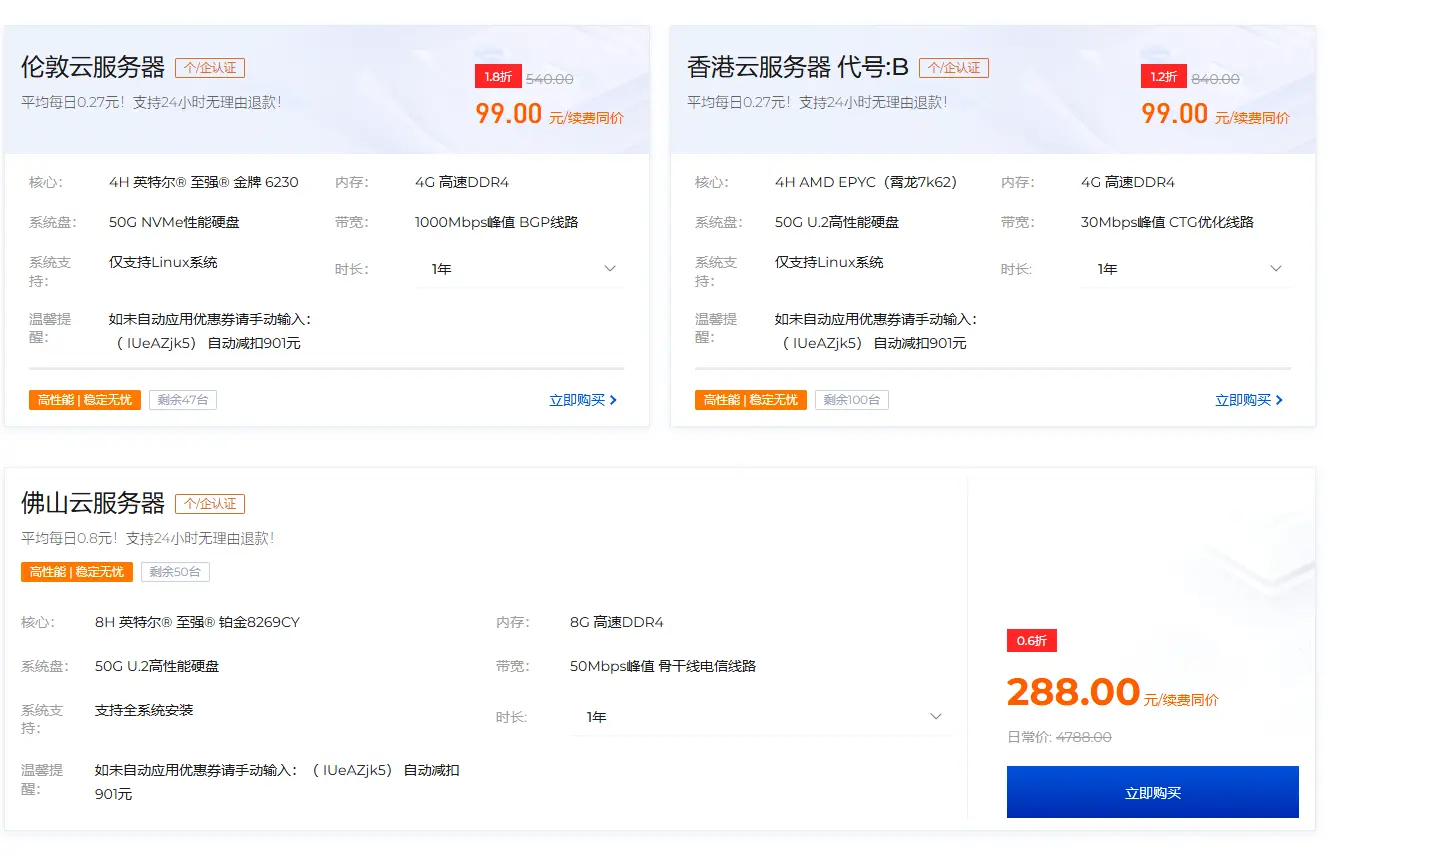Click the 剩余47台 stock badge
This screenshot has height=855, width=1429.
pos(183,400)
